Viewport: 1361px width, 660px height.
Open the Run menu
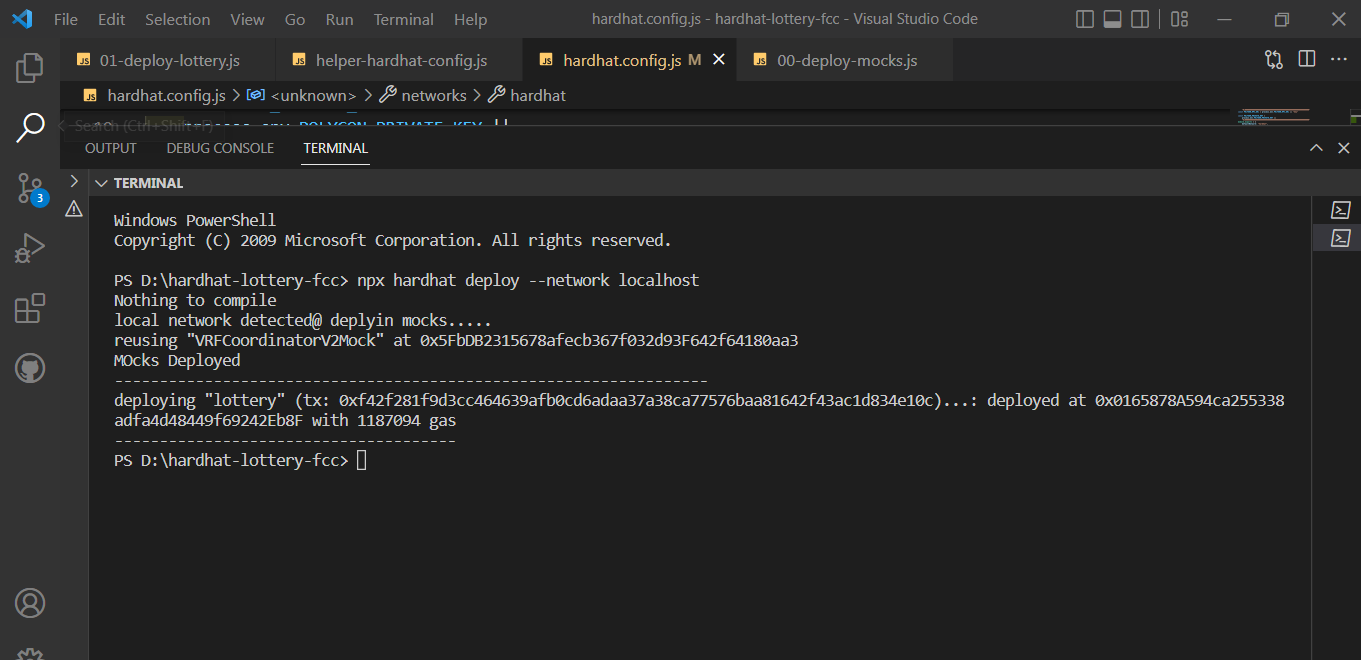click(340, 19)
